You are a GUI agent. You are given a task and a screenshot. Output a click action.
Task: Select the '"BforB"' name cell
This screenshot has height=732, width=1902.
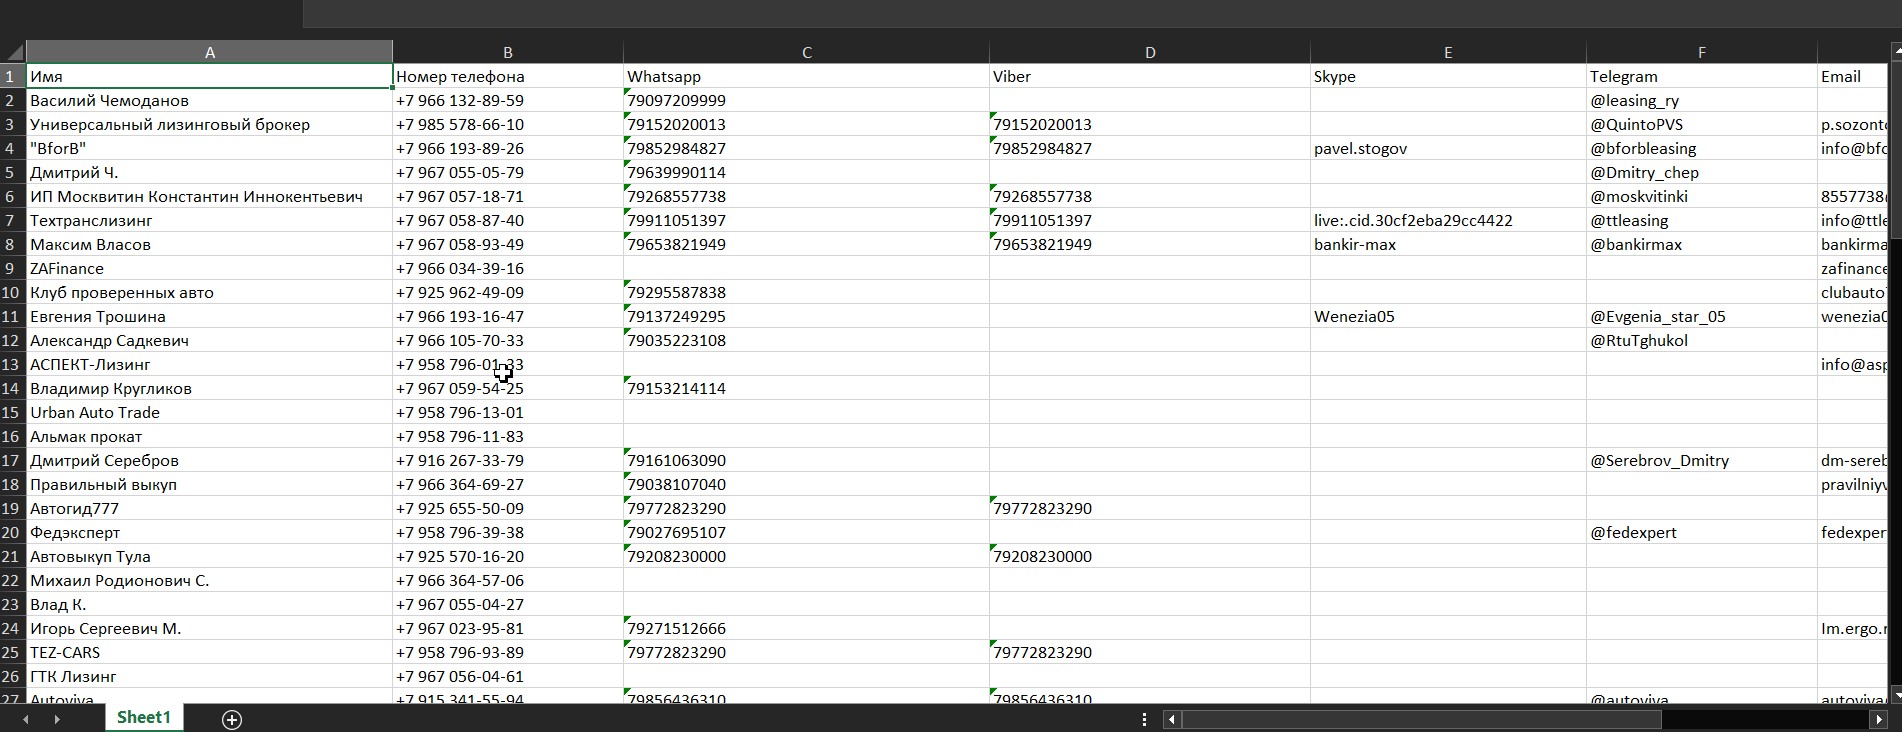[x=210, y=148]
